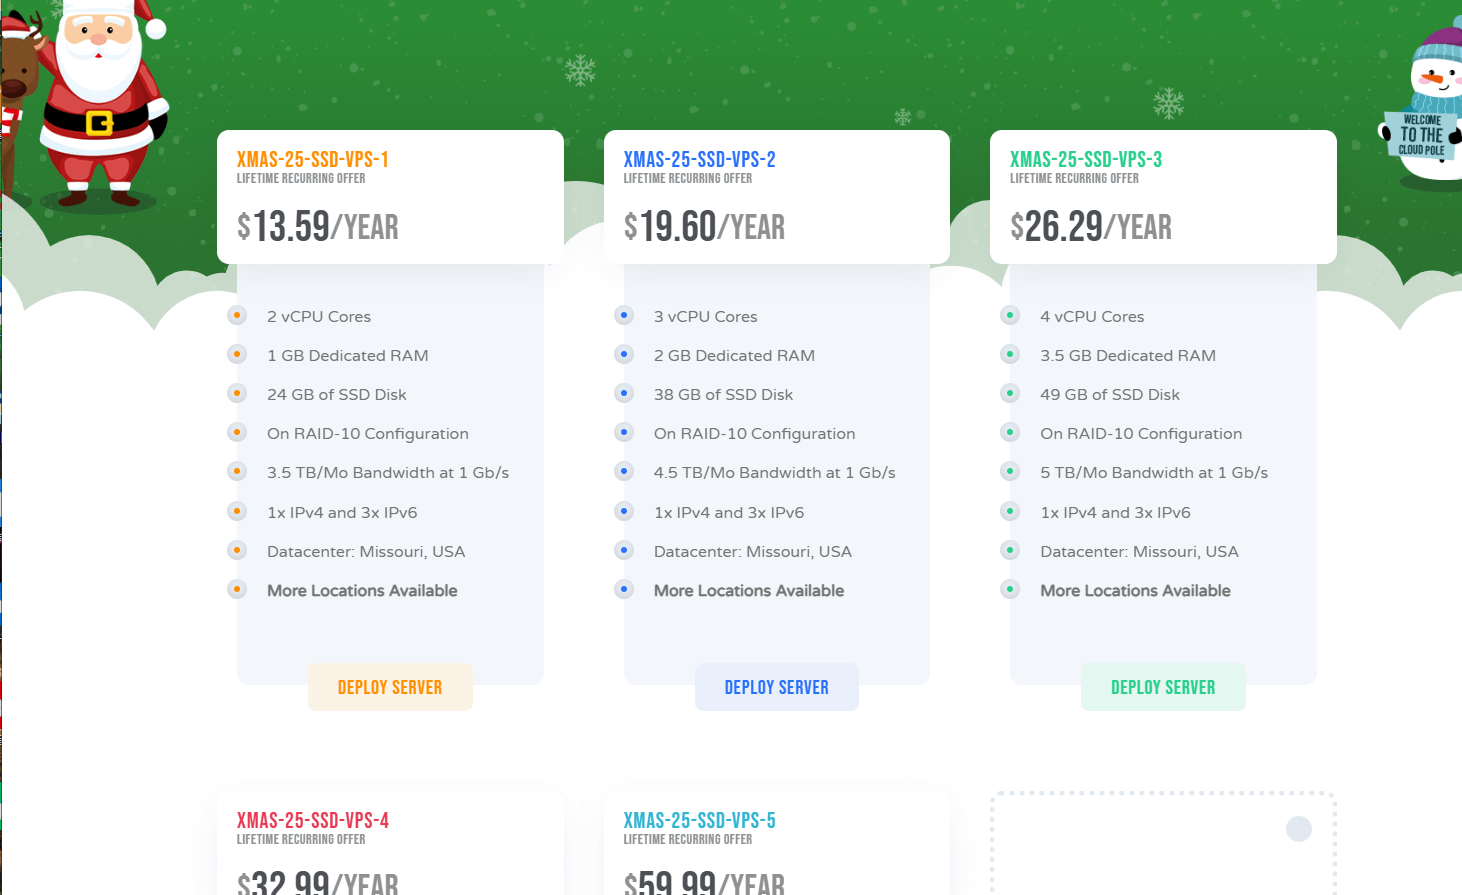Click the green bullet next to 3.5 GB Dedicated RAM
This screenshot has width=1462, height=895.
[1010, 355]
